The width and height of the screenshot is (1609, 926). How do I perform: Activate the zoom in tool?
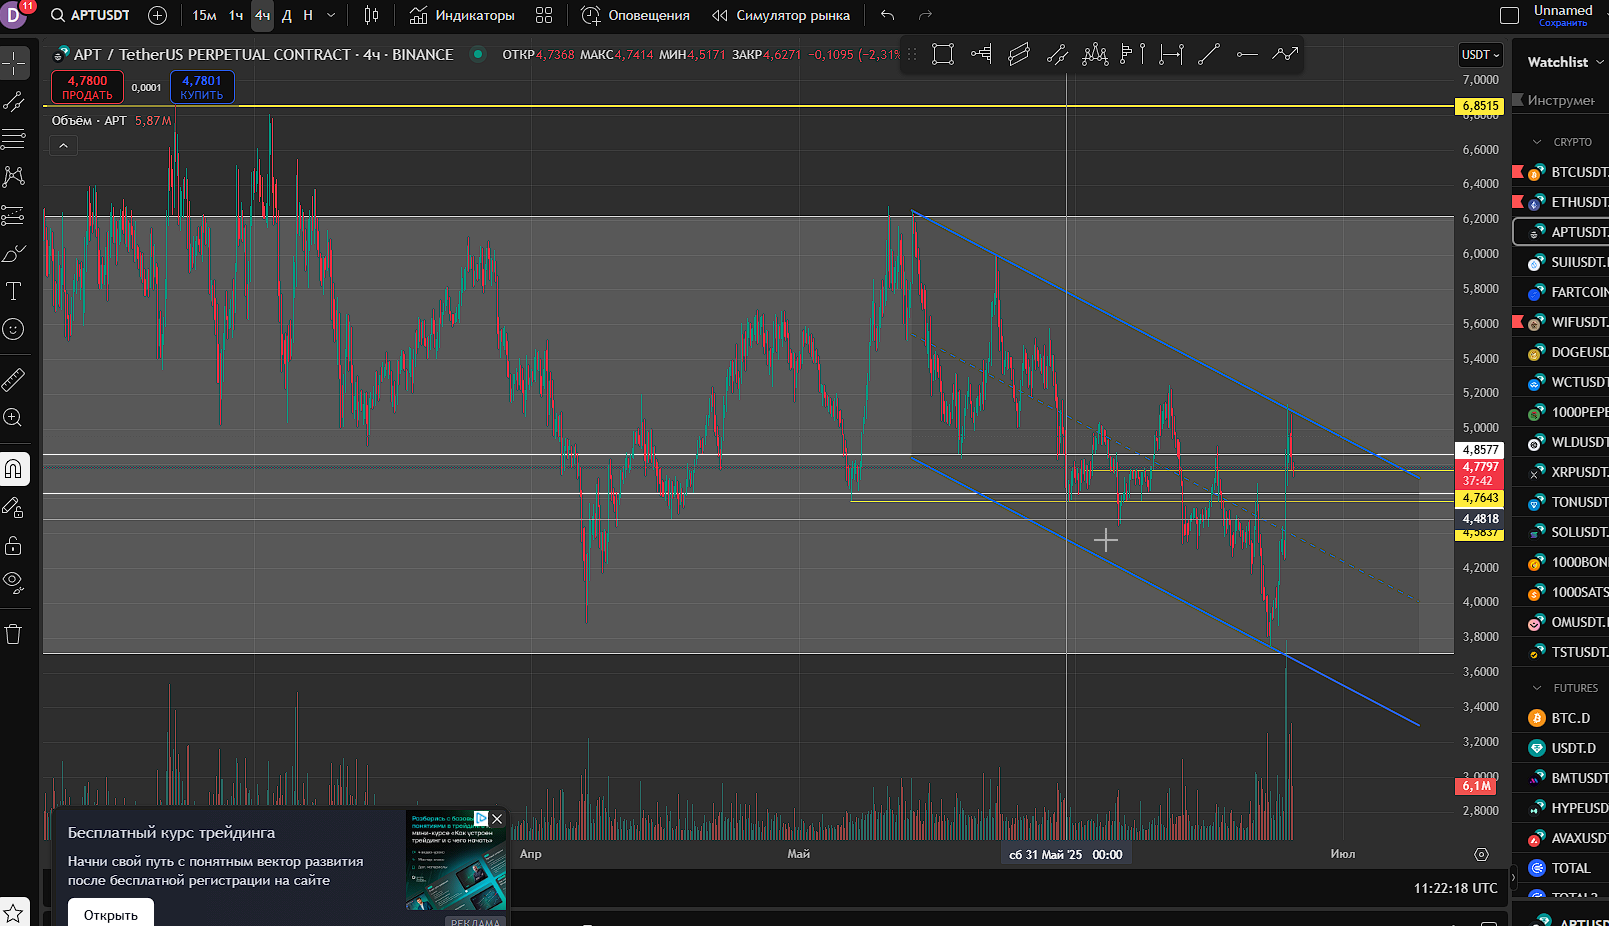(14, 417)
